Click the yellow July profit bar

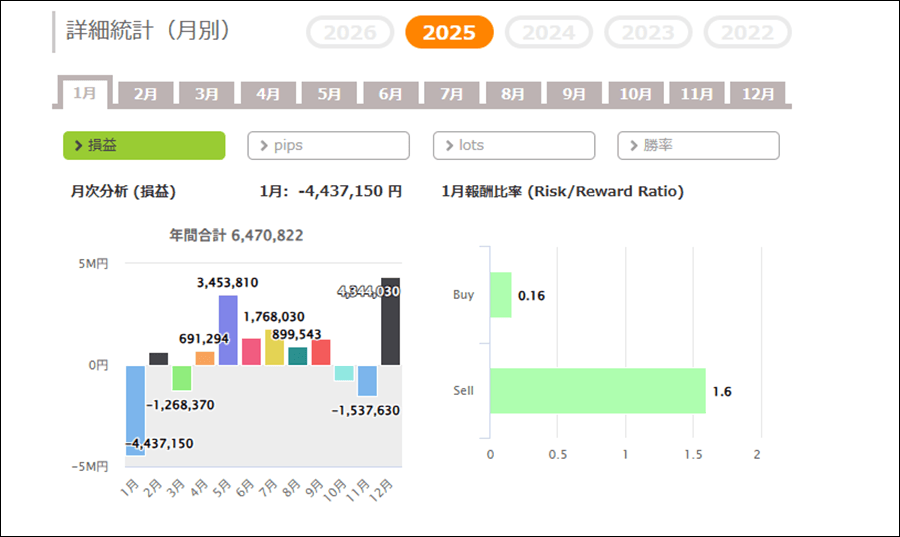[x=274, y=348]
